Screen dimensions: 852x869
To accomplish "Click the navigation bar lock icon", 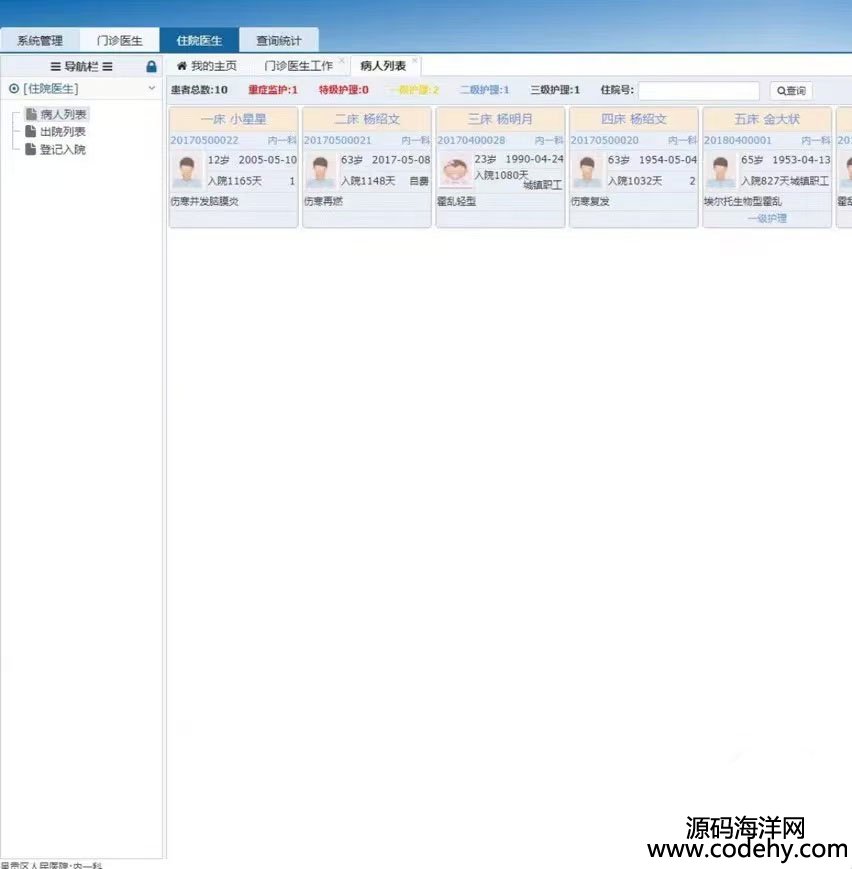I will [x=151, y=67].
